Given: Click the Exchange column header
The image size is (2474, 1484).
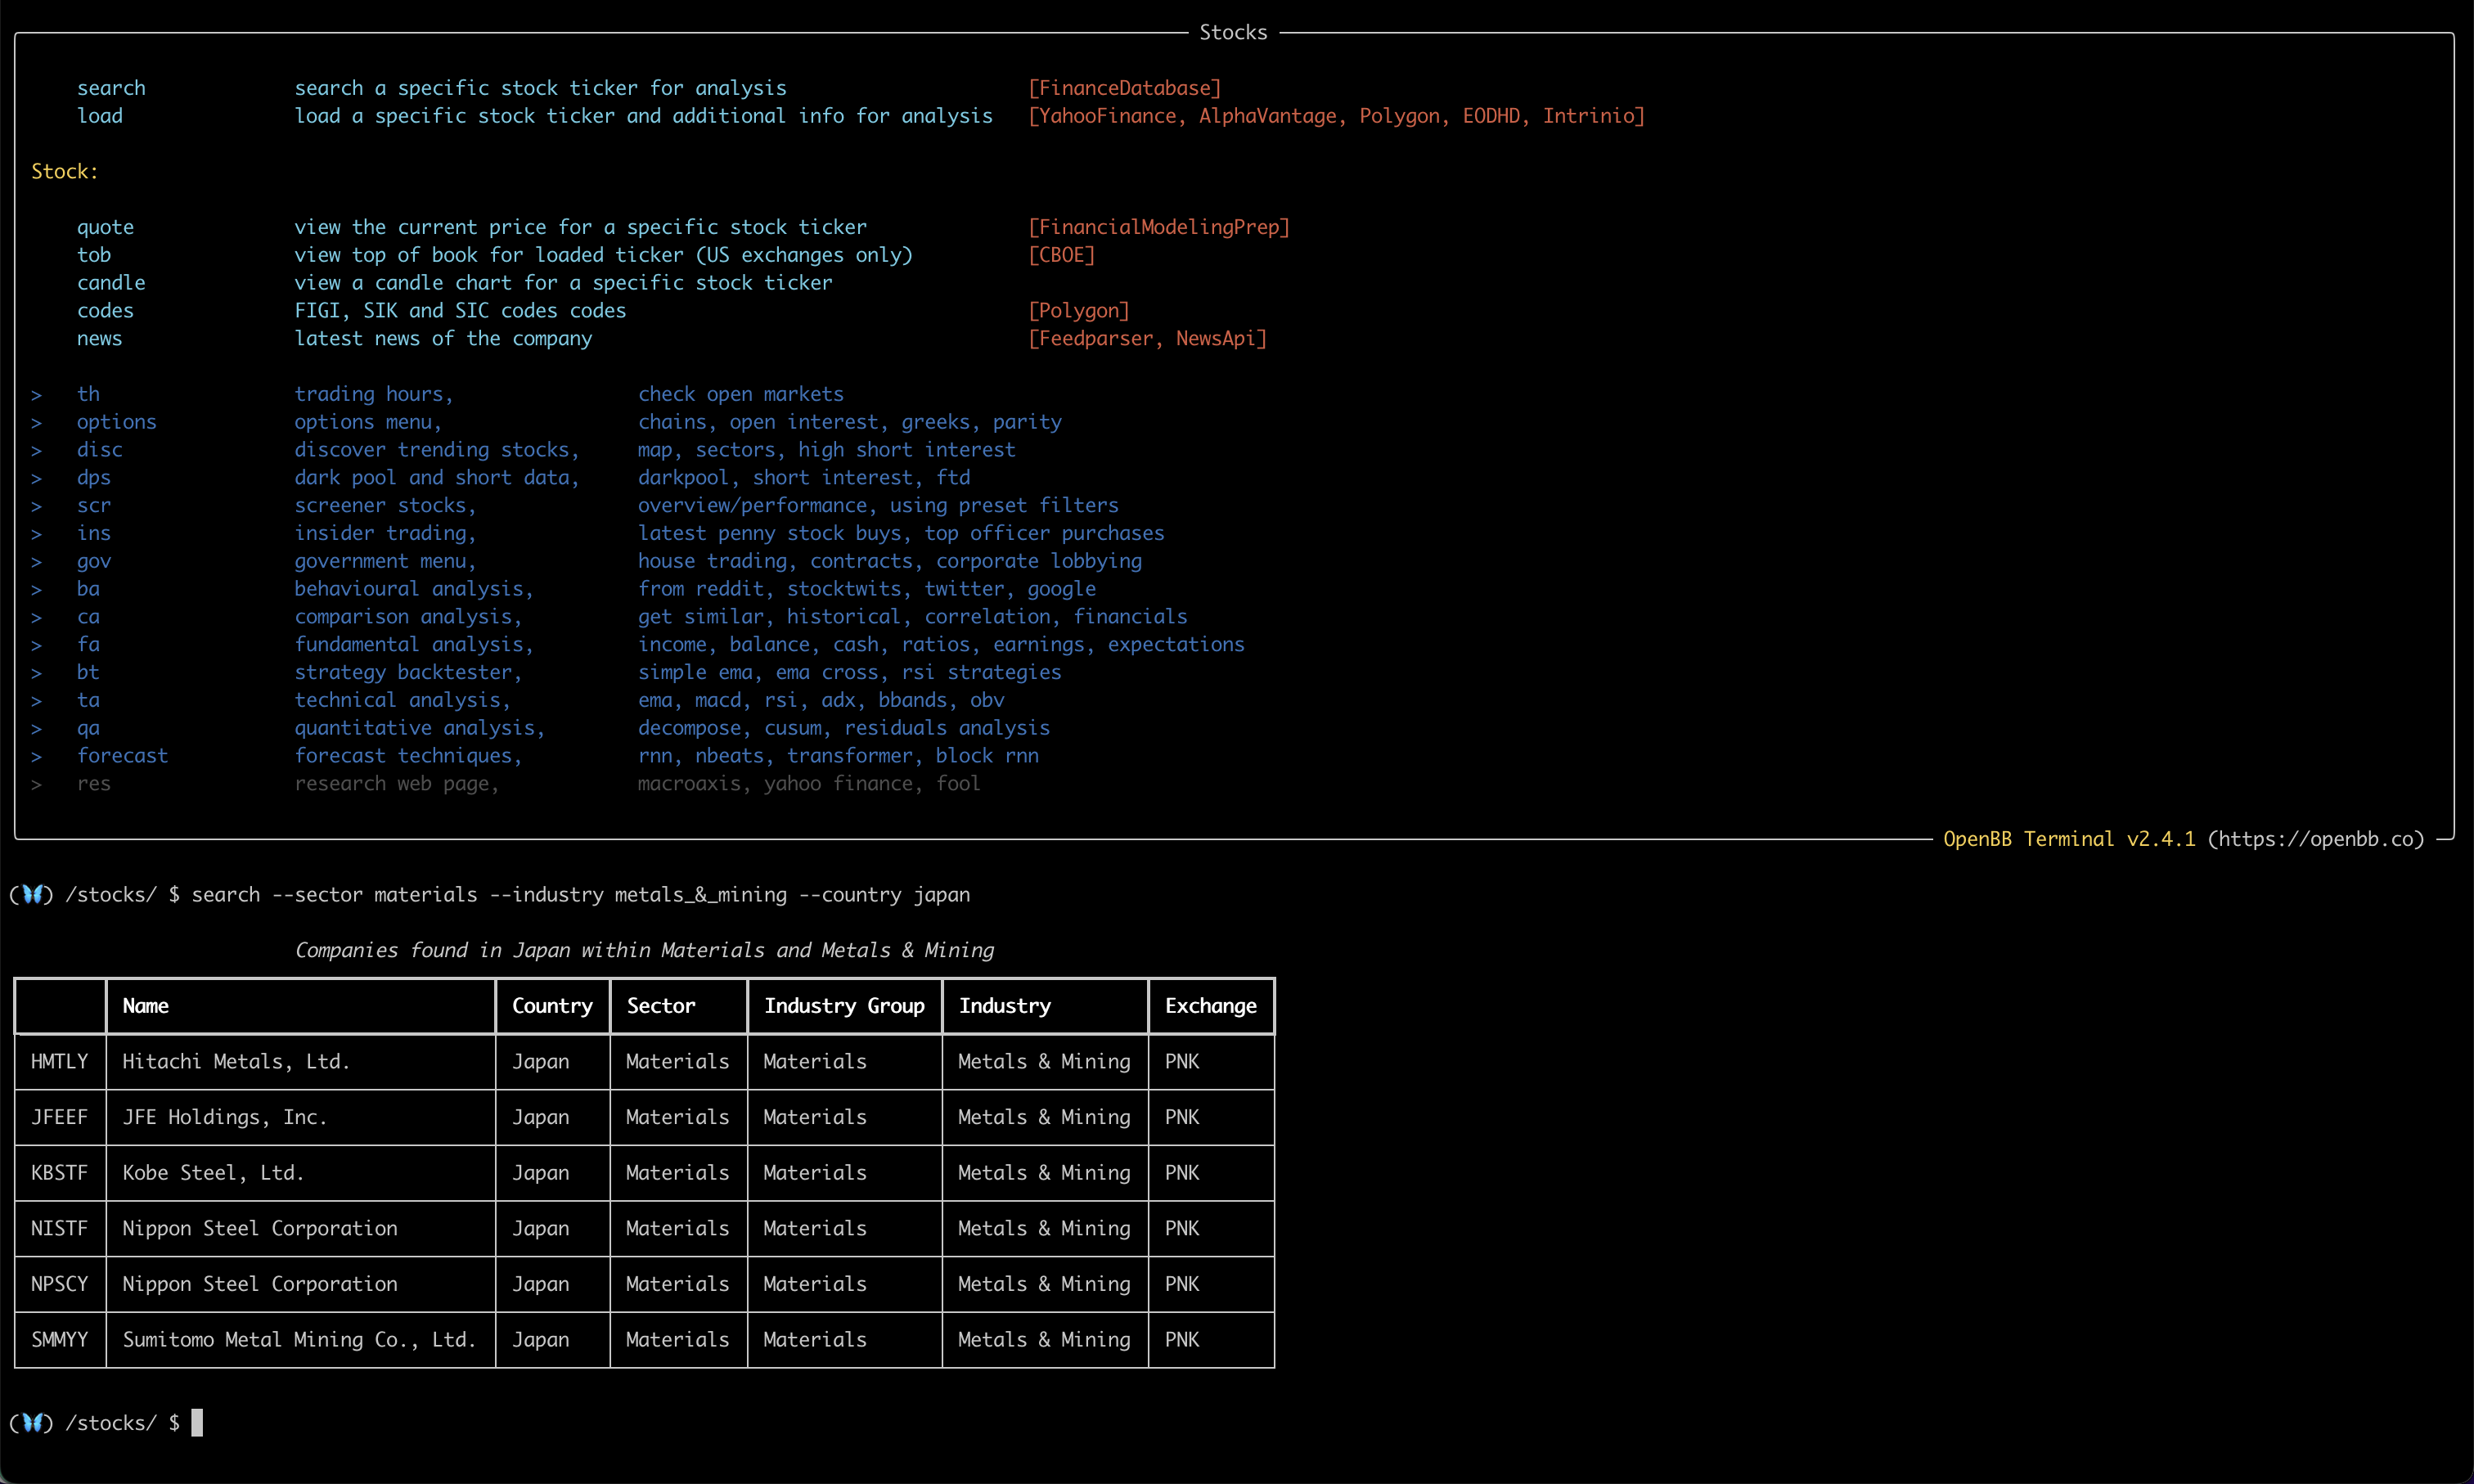Looking at the screenshot, I should point(1210,1005).
